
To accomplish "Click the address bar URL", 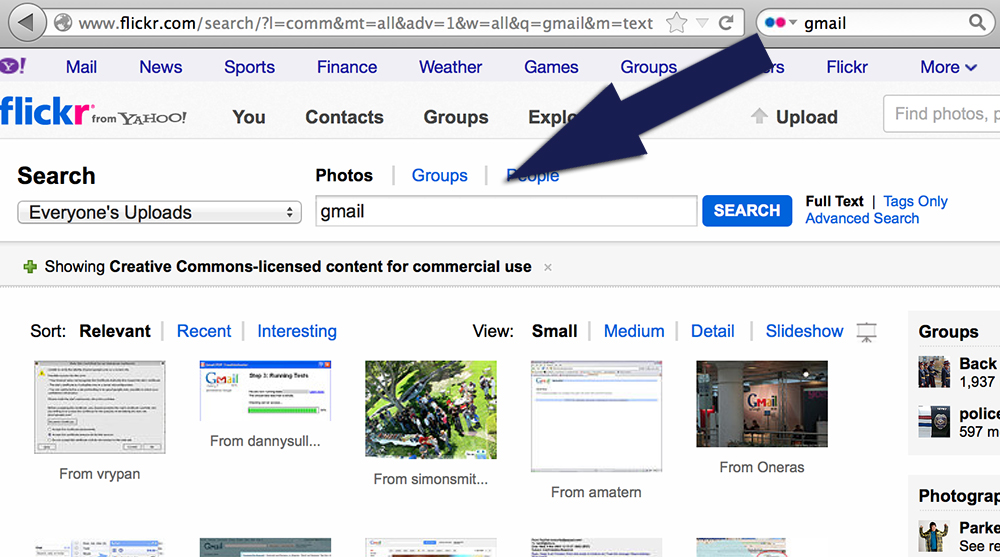I will point(365,24).
